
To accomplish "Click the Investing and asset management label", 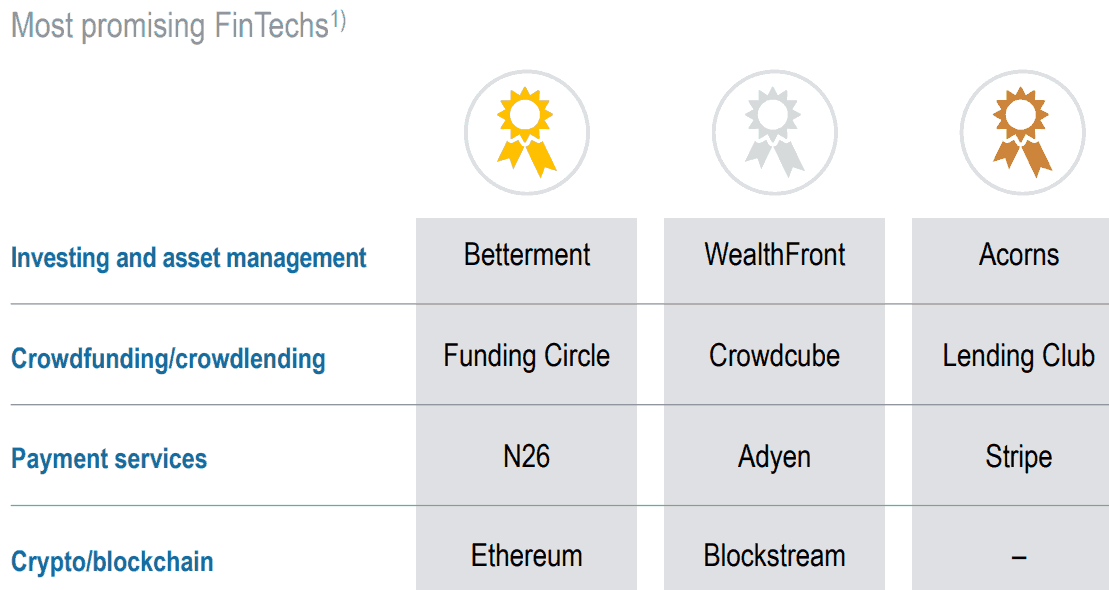I will 188,258.
